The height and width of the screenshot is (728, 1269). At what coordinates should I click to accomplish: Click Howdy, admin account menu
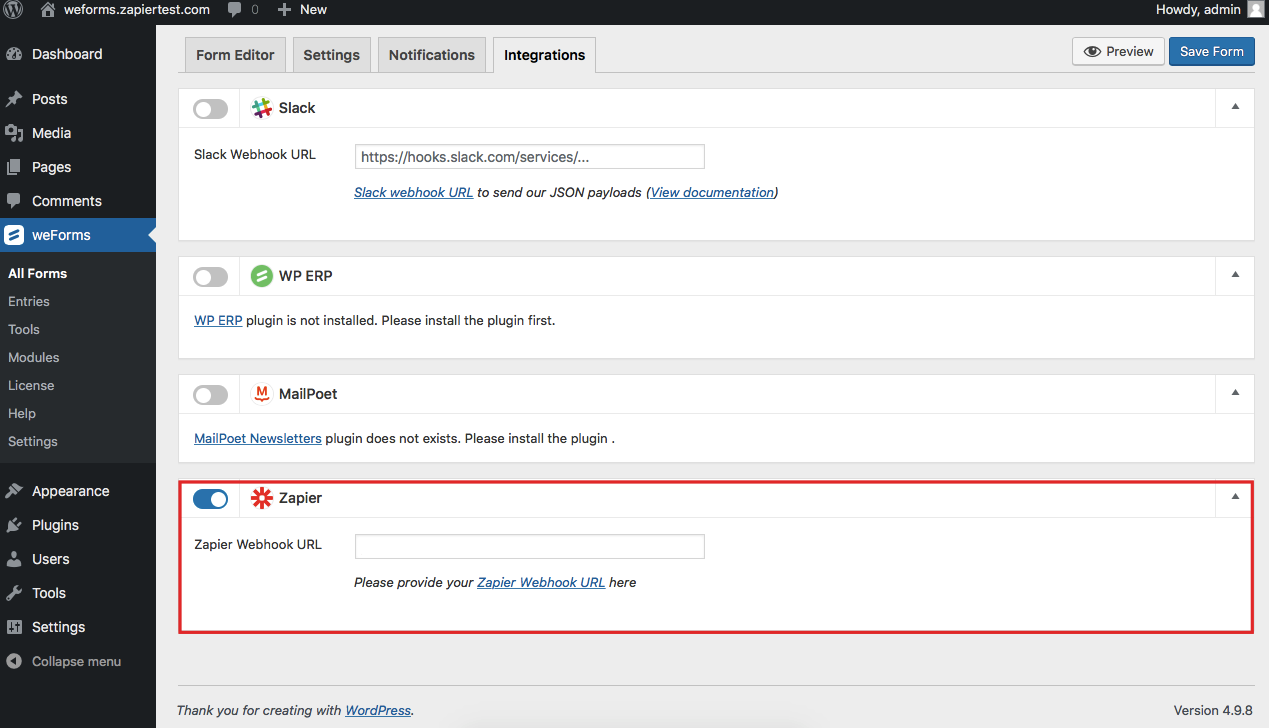(1209, 10)
